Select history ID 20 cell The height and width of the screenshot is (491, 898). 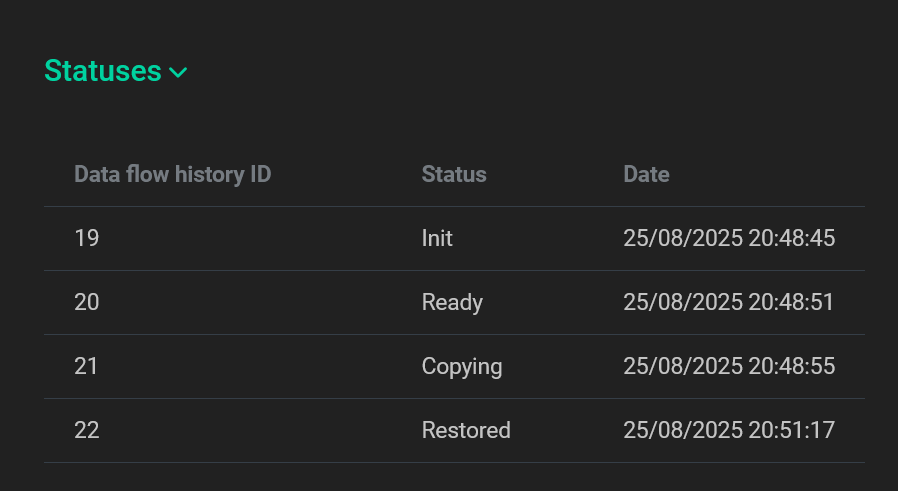click(87, 302)
